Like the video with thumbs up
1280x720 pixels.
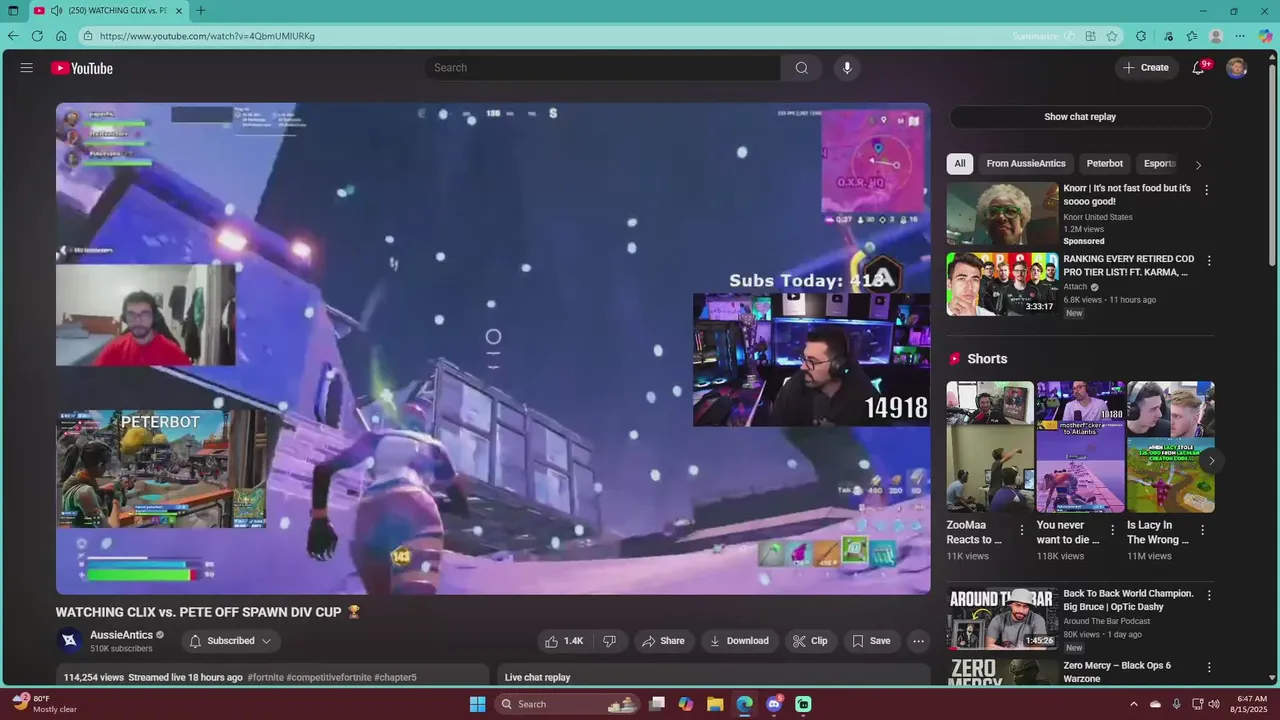[x=563, y=641]
